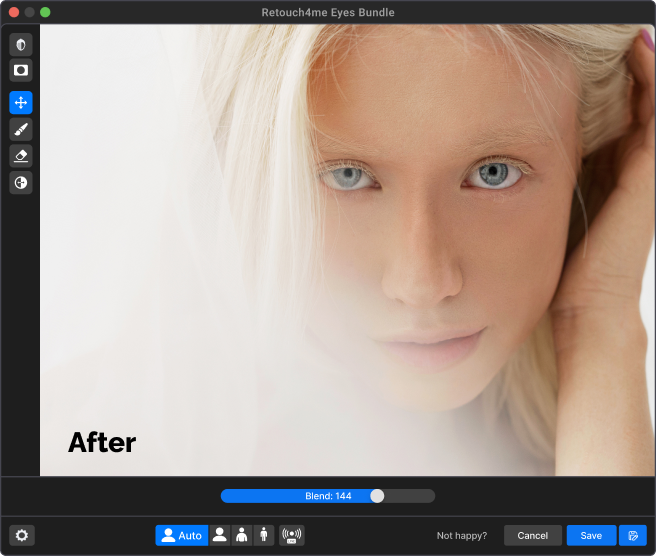This screenshot has width=656, height=556.
Task: Click the Not happy? link
Action: [462, 536]
